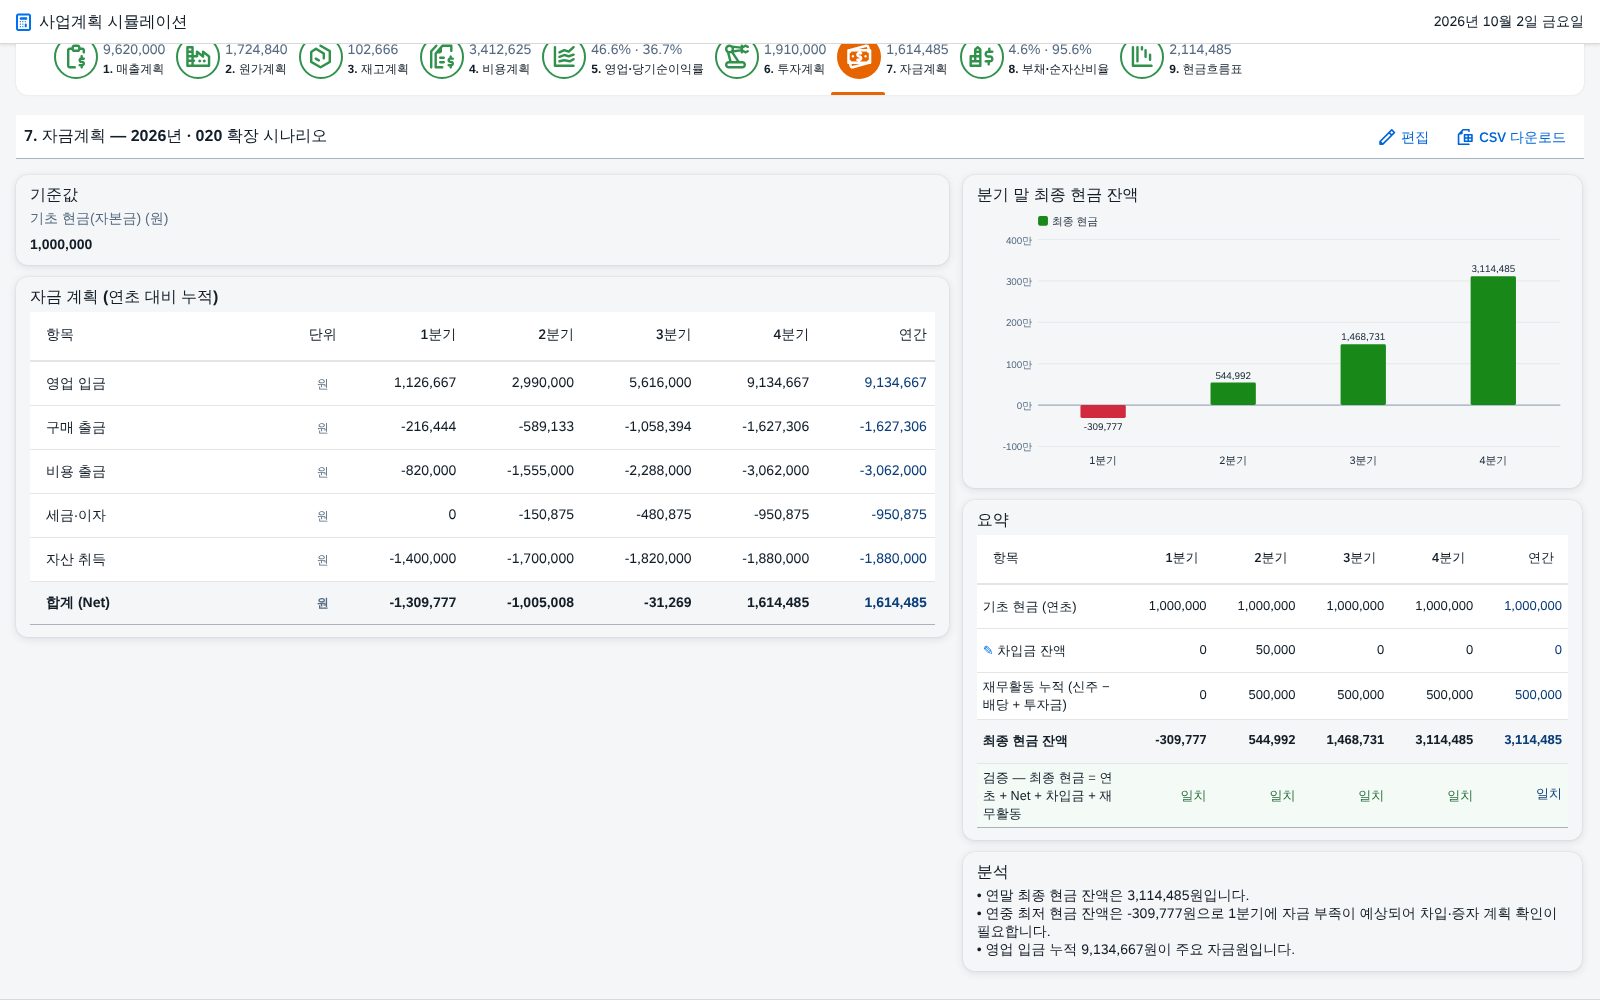This screenshot has height=1000, width=1600.
Task: Click the 연간 일치 verification cell
Action: (x=1548, y=794)
